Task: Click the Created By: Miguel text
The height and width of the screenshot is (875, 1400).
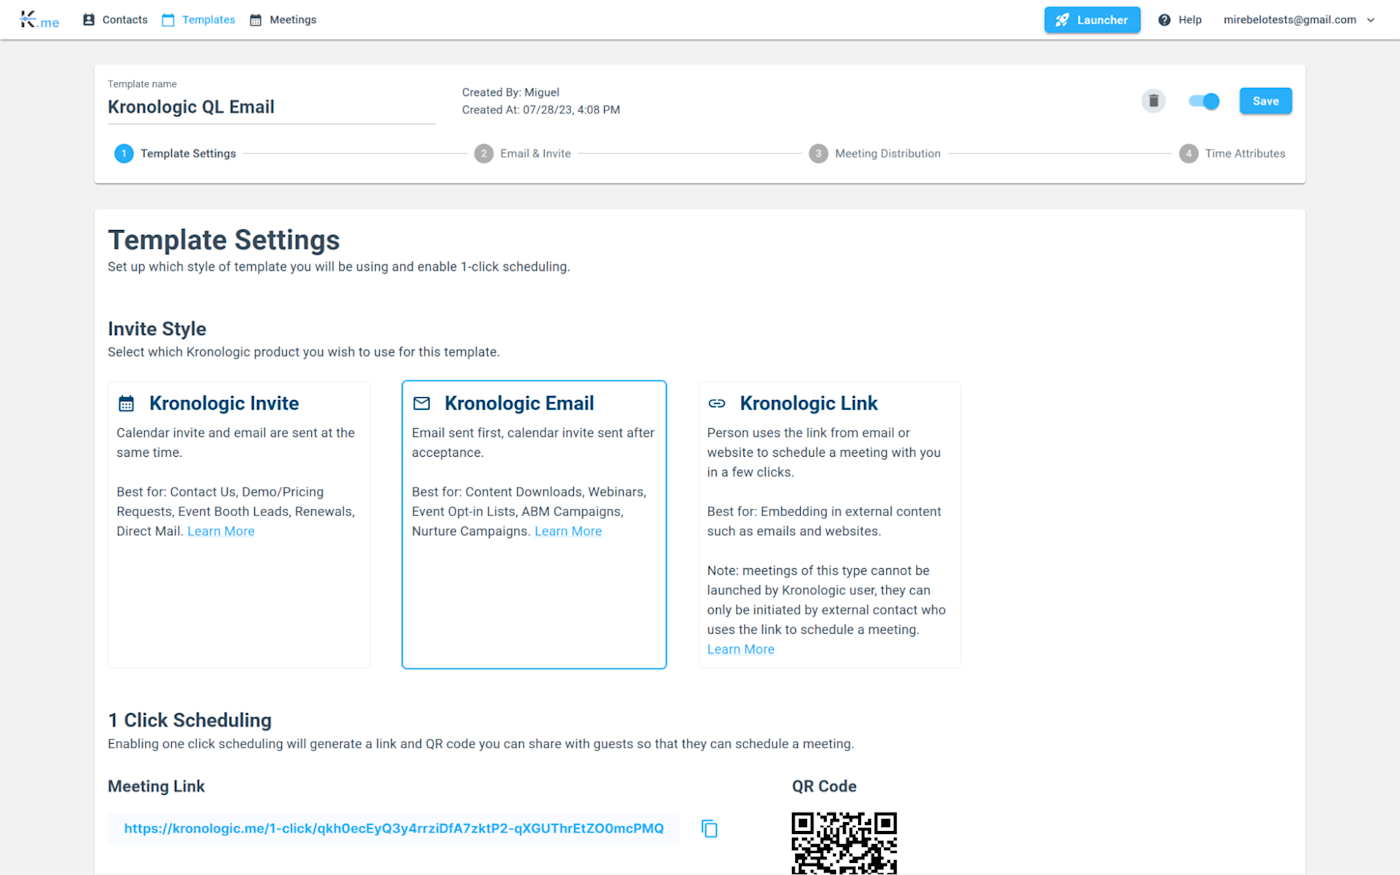Action: click(x=511, y=92)
